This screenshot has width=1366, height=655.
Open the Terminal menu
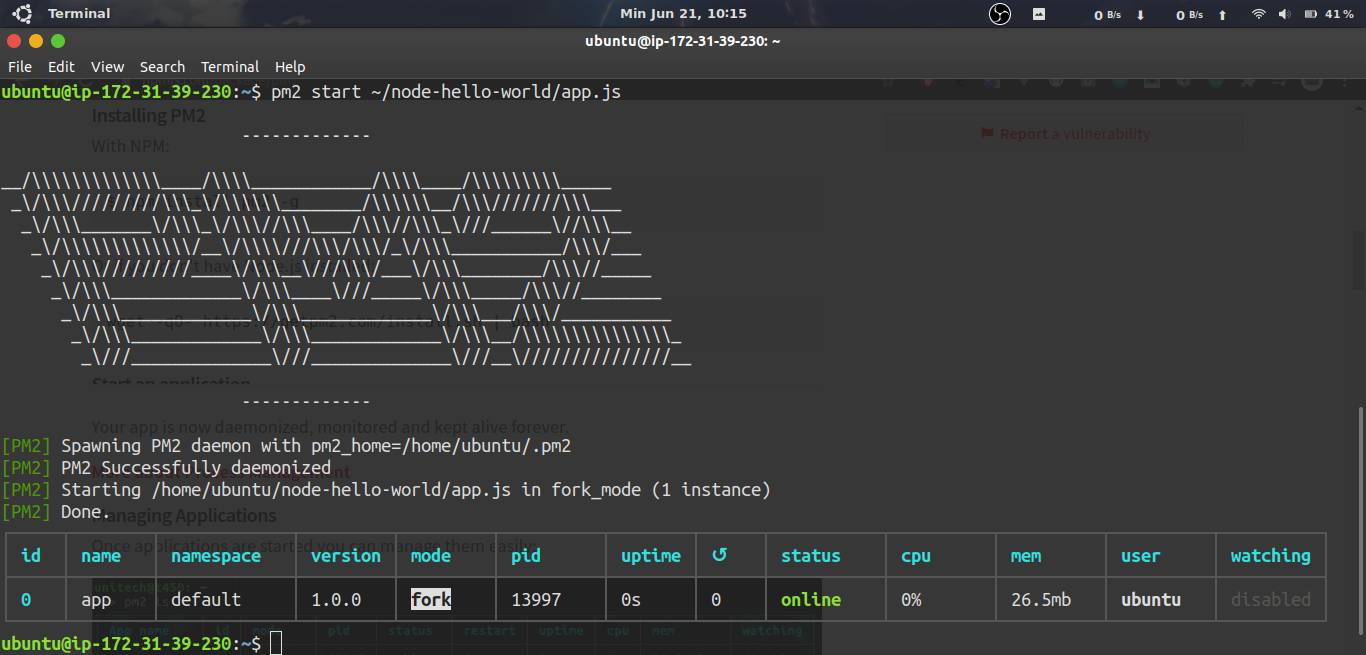click(x=229, y=67)
